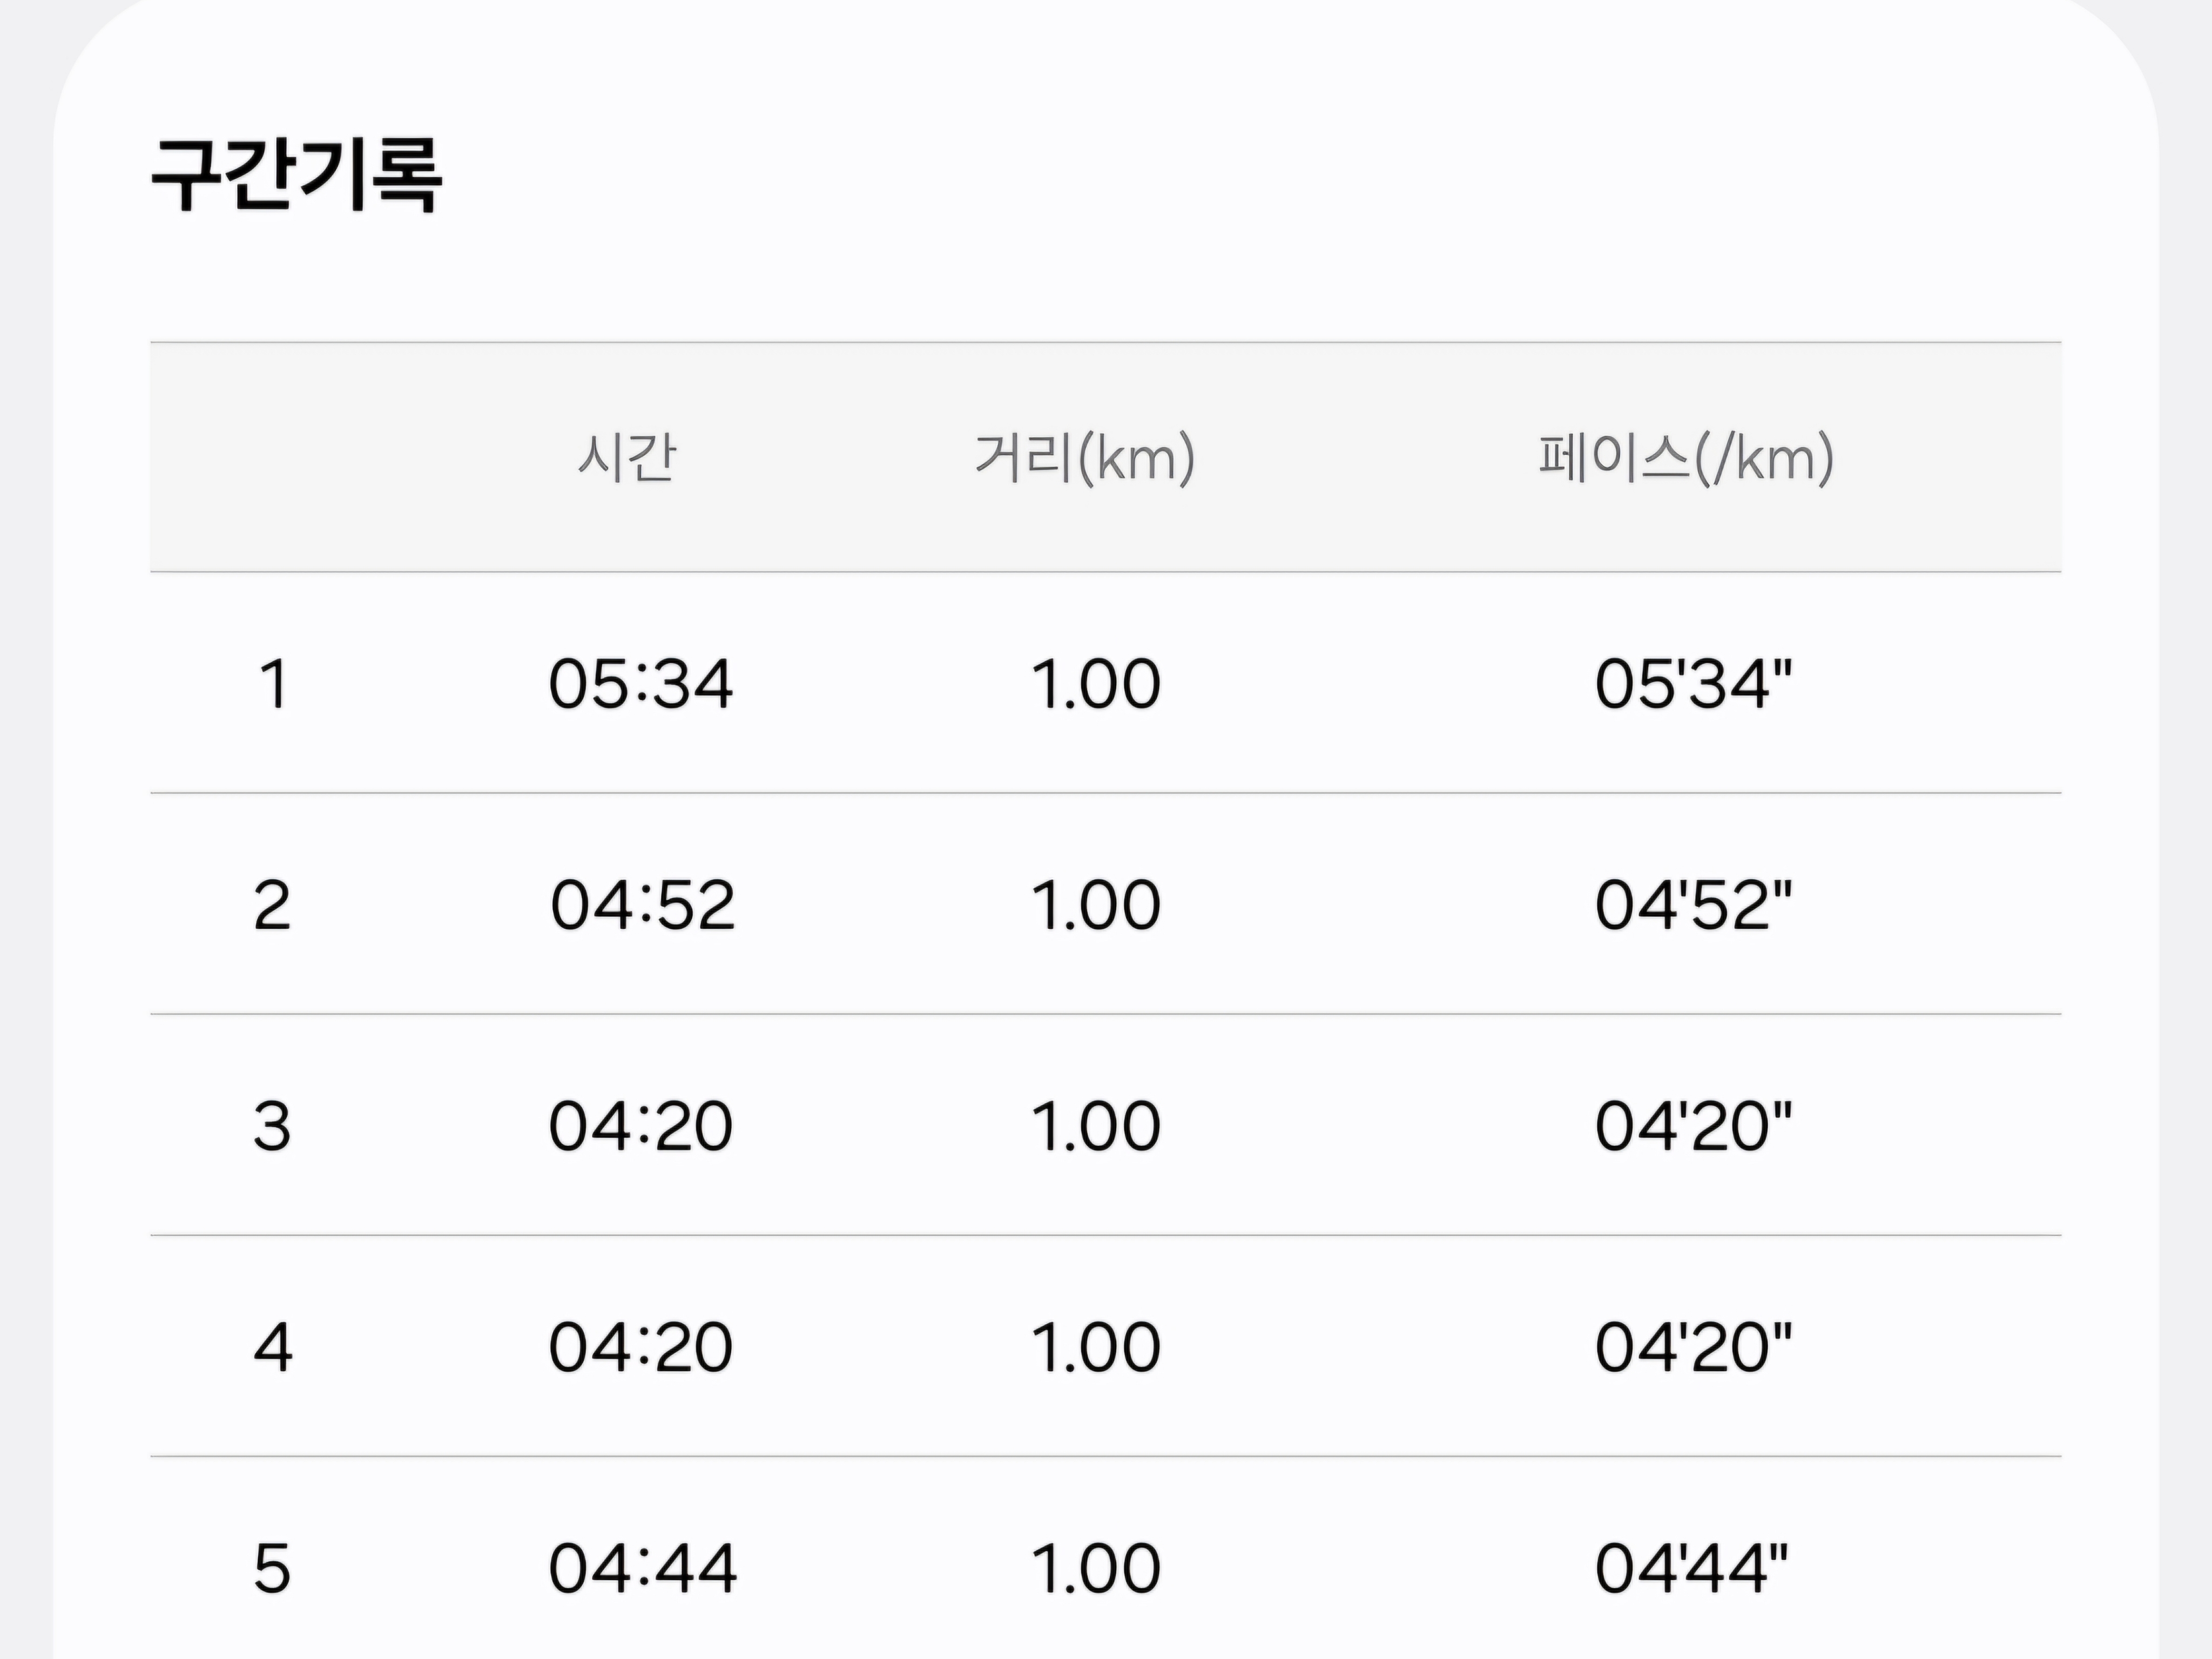Click the 시간 column header
This screenshot has height=1659, width=2212.
point(627,458)
